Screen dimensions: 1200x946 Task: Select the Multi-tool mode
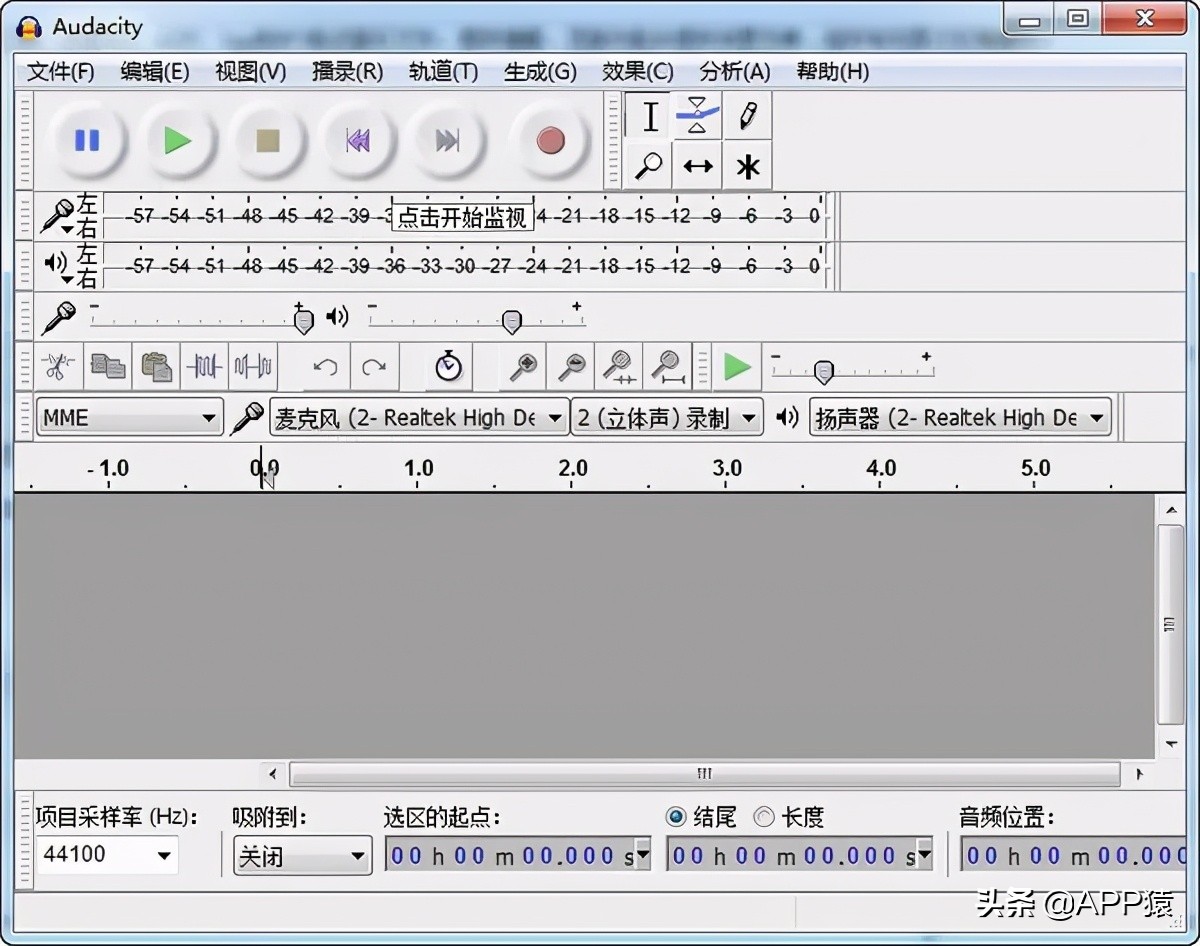click(746, 165)
